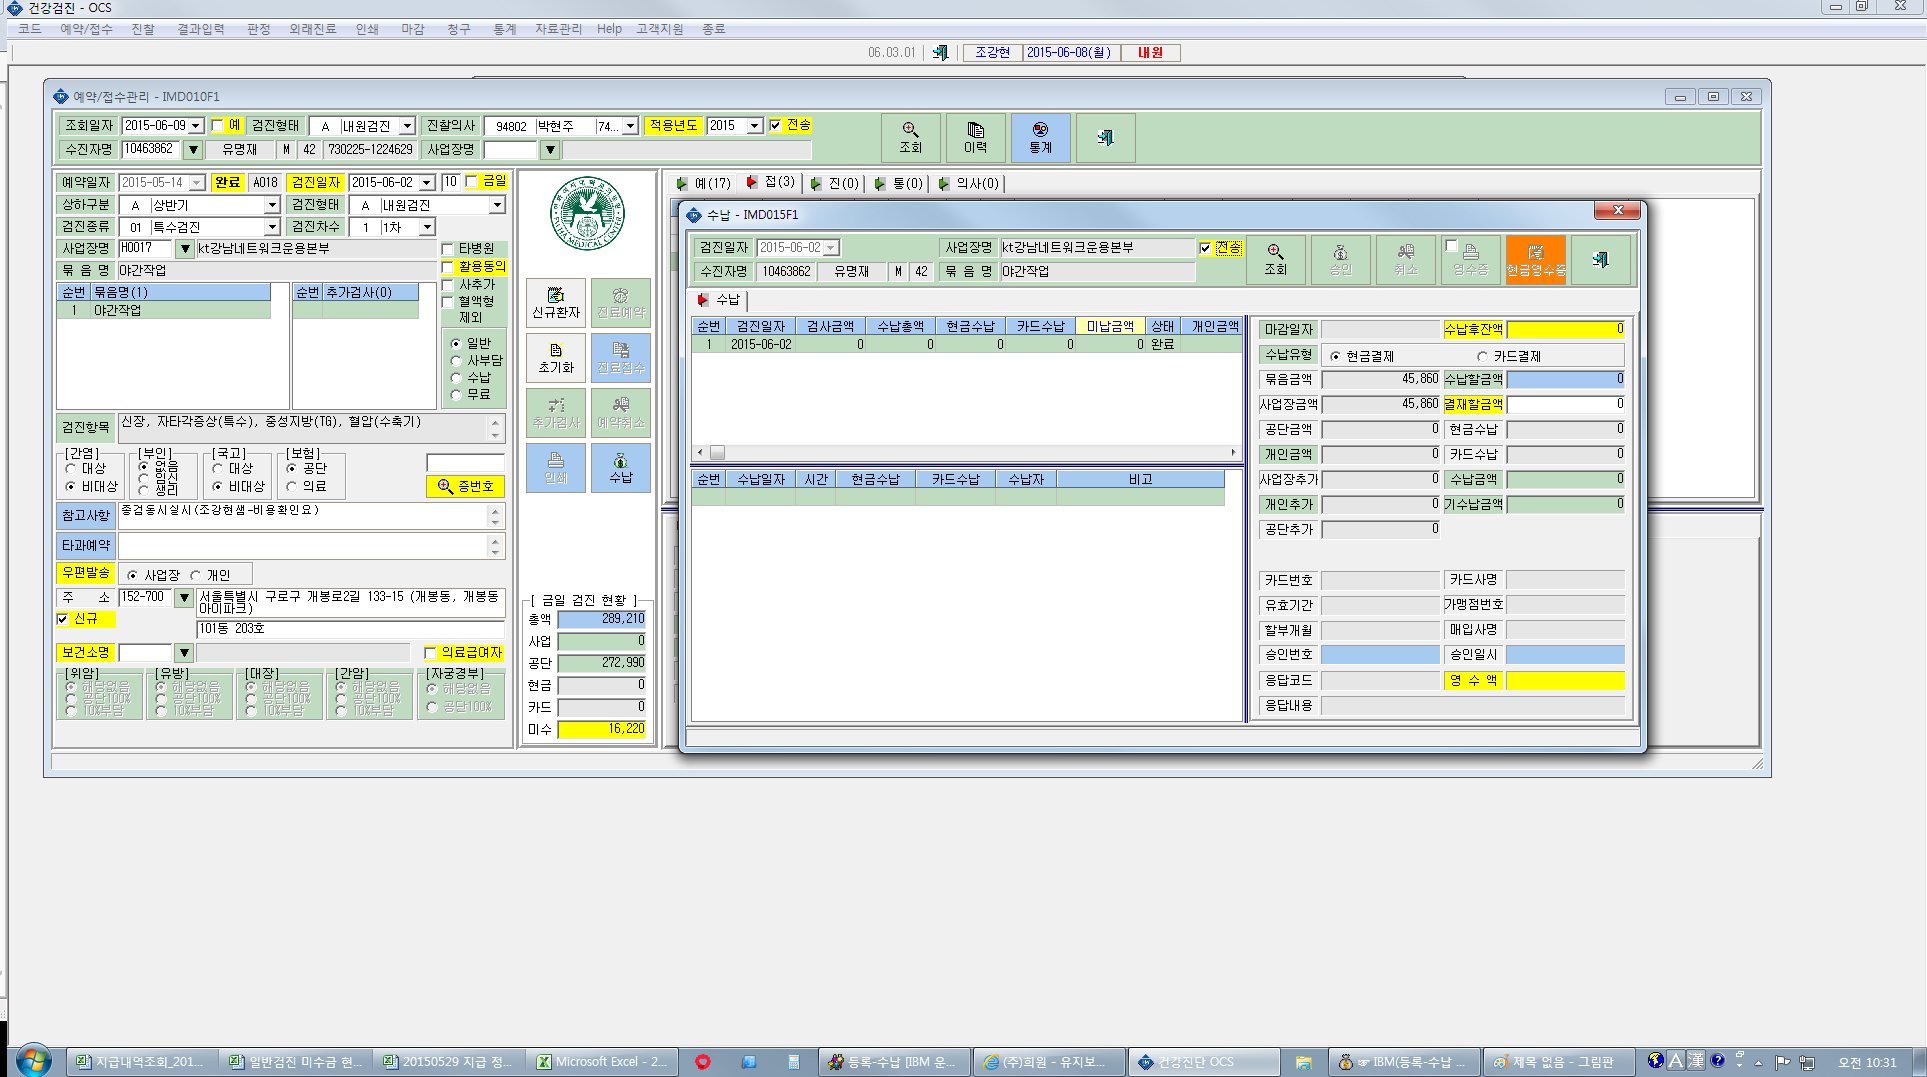This screenshot has height=1077, width=1927.
Task: Click the 신규환자 new patient icon
Action: point(556,303)
